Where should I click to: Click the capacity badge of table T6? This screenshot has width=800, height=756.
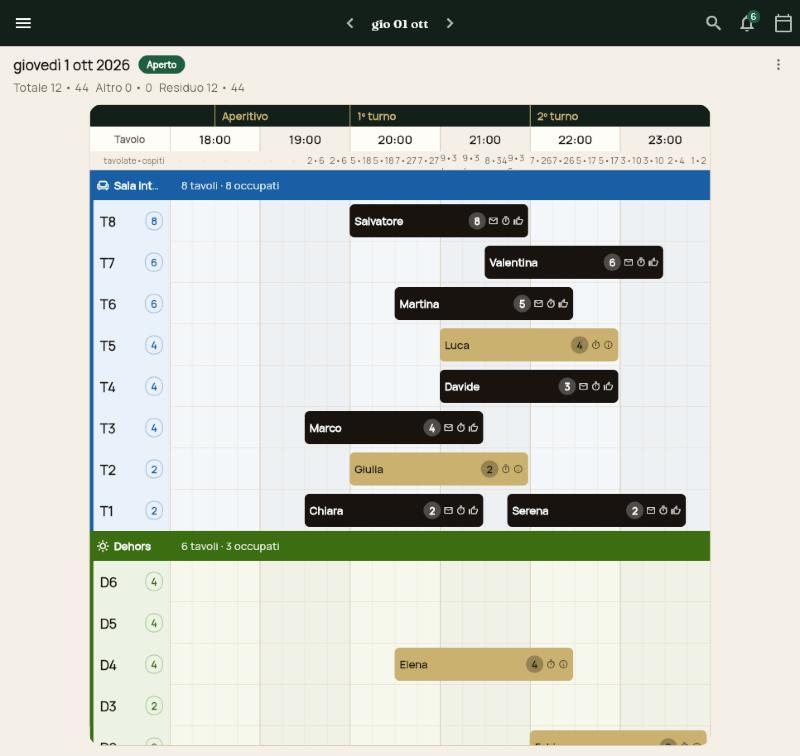[x=154, y=304]
